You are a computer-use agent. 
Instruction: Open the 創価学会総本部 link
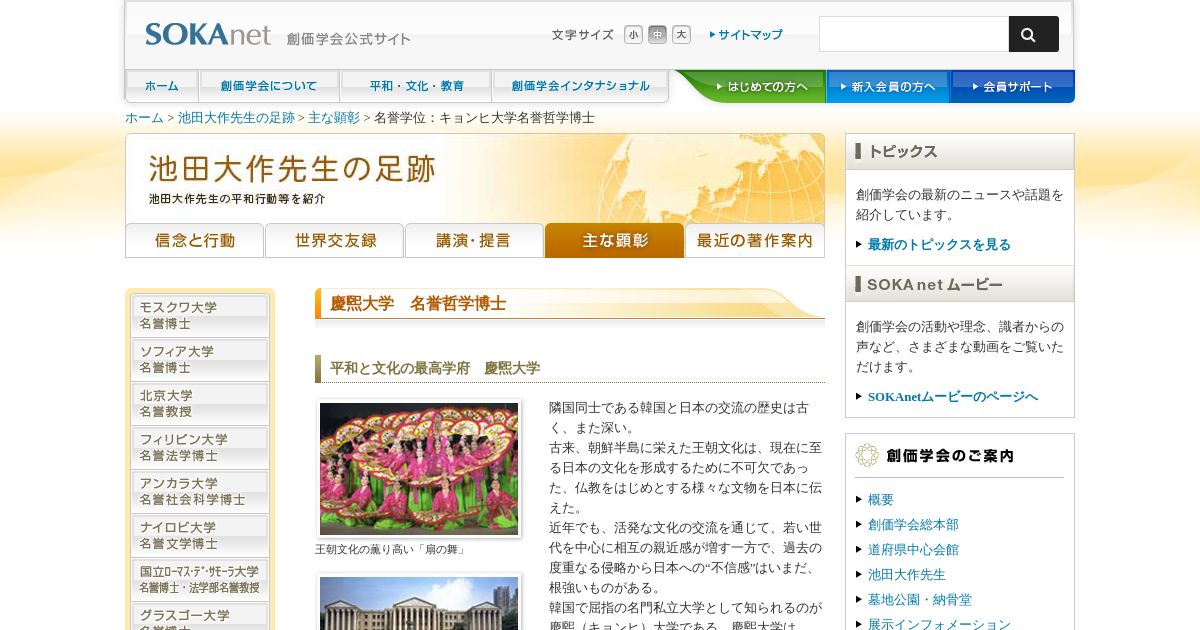click(x=913, y=525)
